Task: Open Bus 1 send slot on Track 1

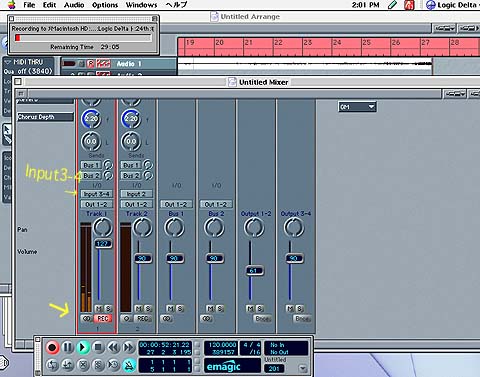Action: tap(91, 165)
